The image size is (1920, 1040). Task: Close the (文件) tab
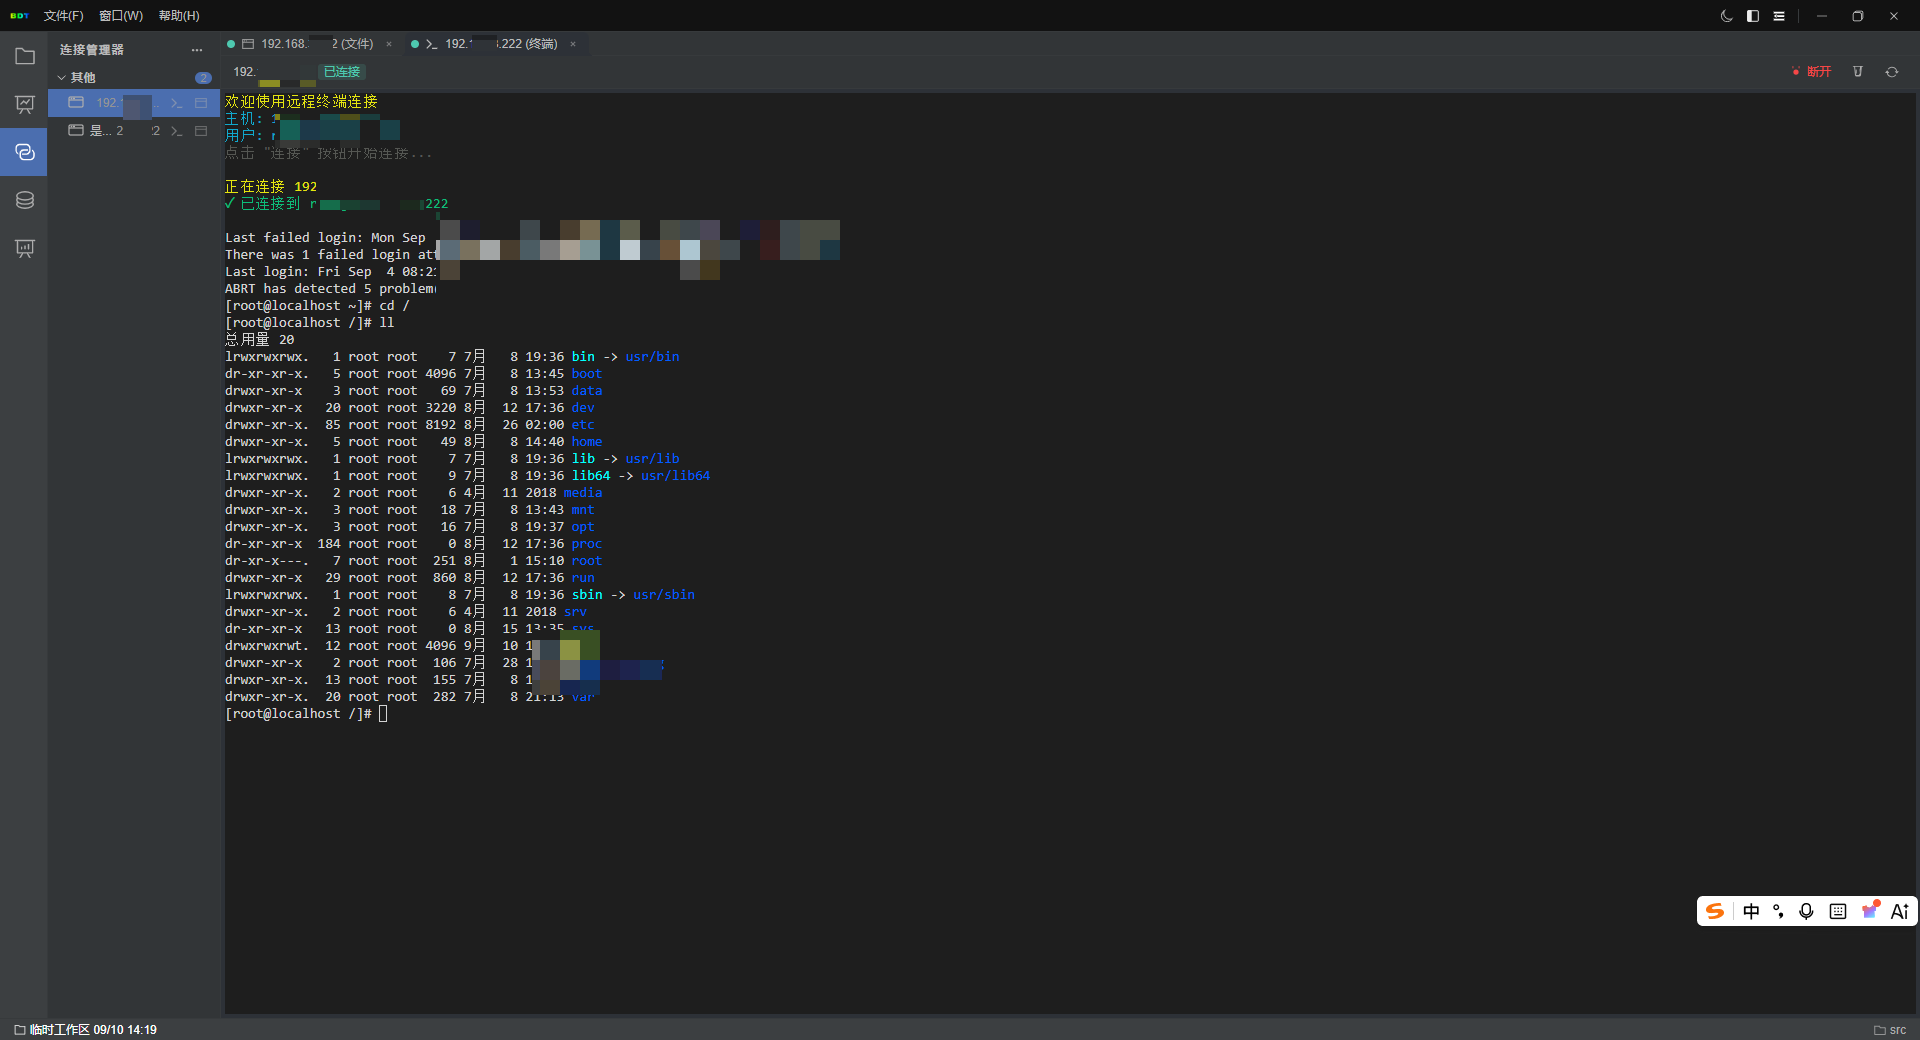pyautogui.click(x=389, y=44)
